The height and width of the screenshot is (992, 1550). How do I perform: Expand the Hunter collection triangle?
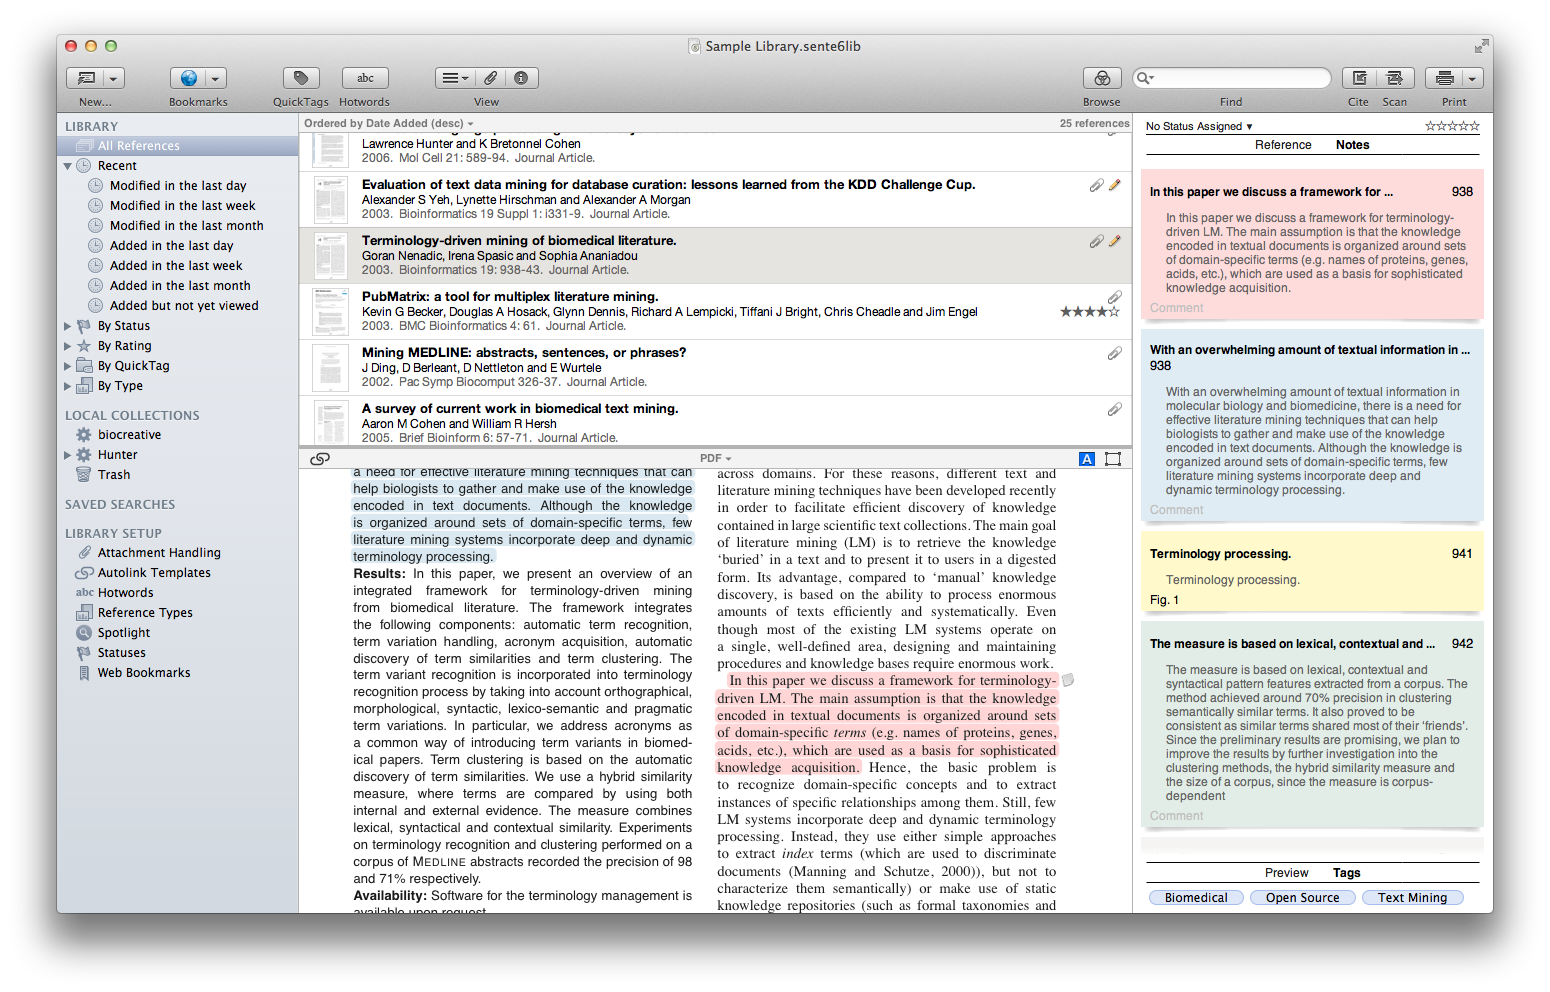pyautogui.click(x=68, y=455)
